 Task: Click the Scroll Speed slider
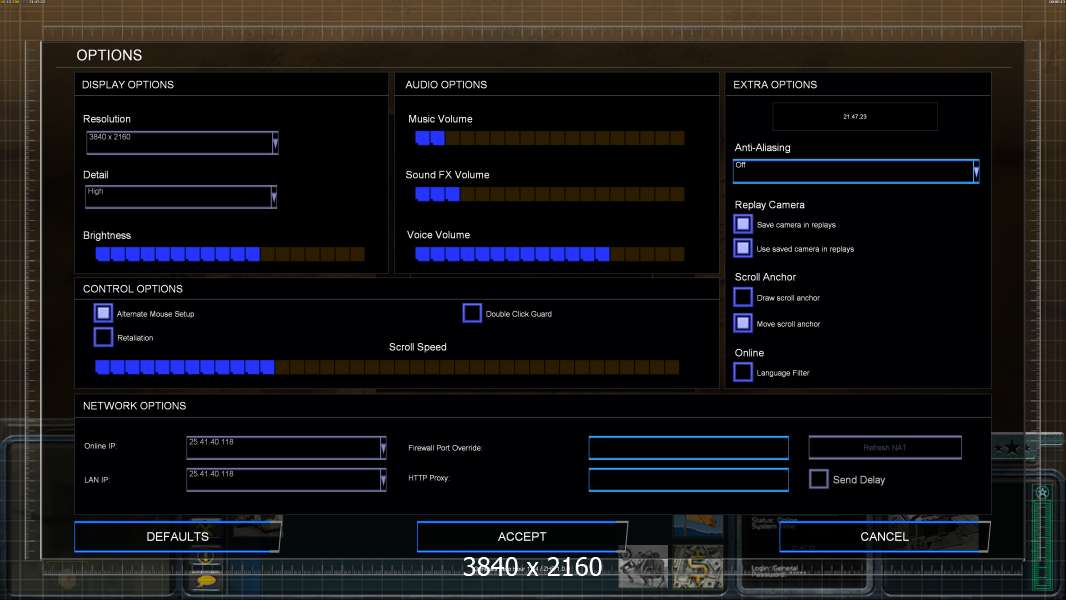point(386,367)
